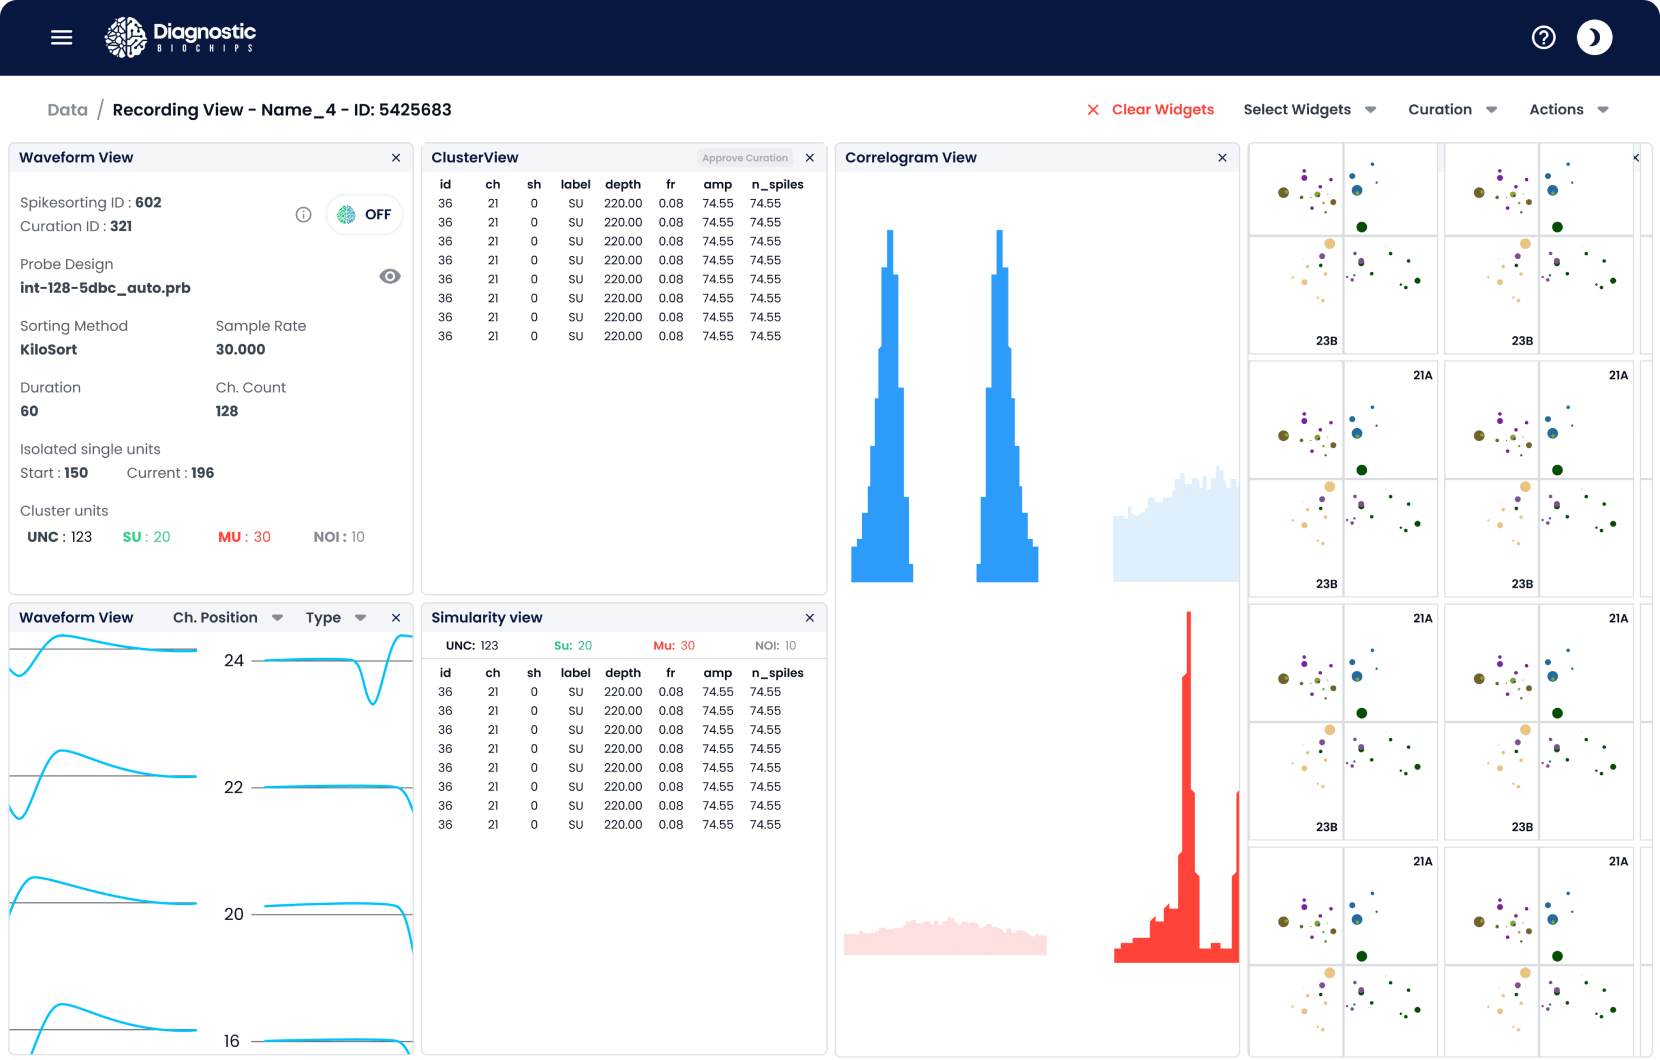Image resolution: width=1660 pixels, height=1060 pixels.
Task: Close the ClusterView widget
Action: point(810,158)
